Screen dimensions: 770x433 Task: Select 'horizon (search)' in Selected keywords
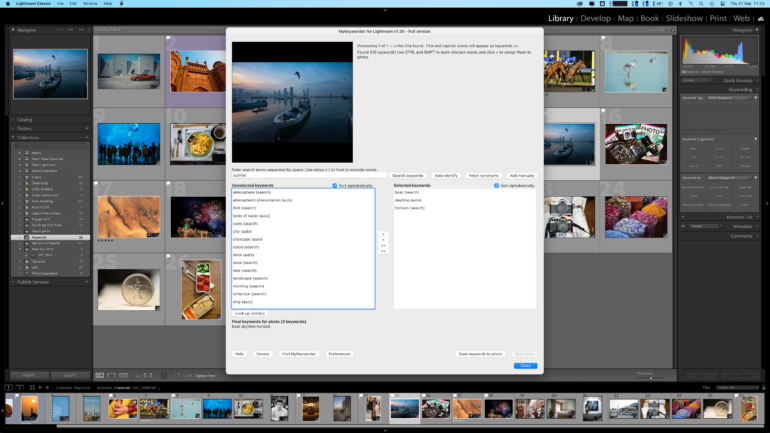click(x=410, y=208)
